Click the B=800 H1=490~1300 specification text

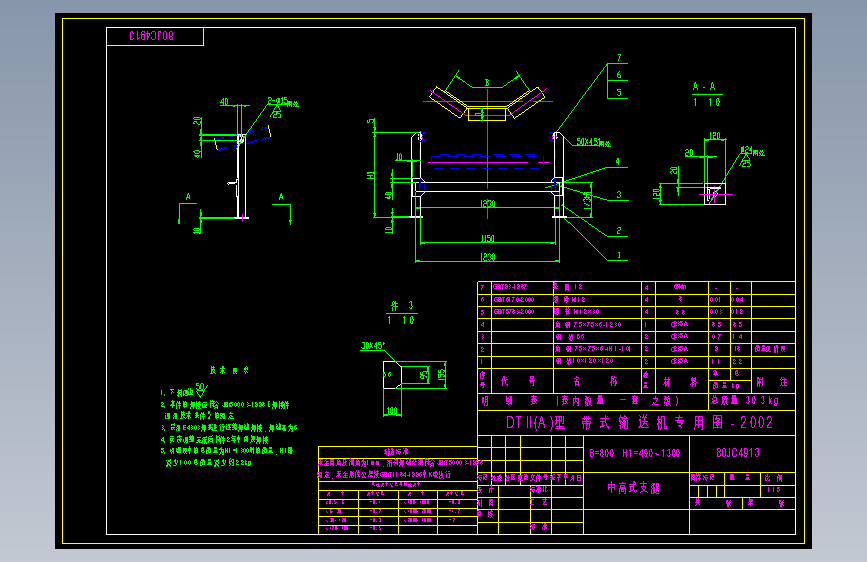coord(634,453)
